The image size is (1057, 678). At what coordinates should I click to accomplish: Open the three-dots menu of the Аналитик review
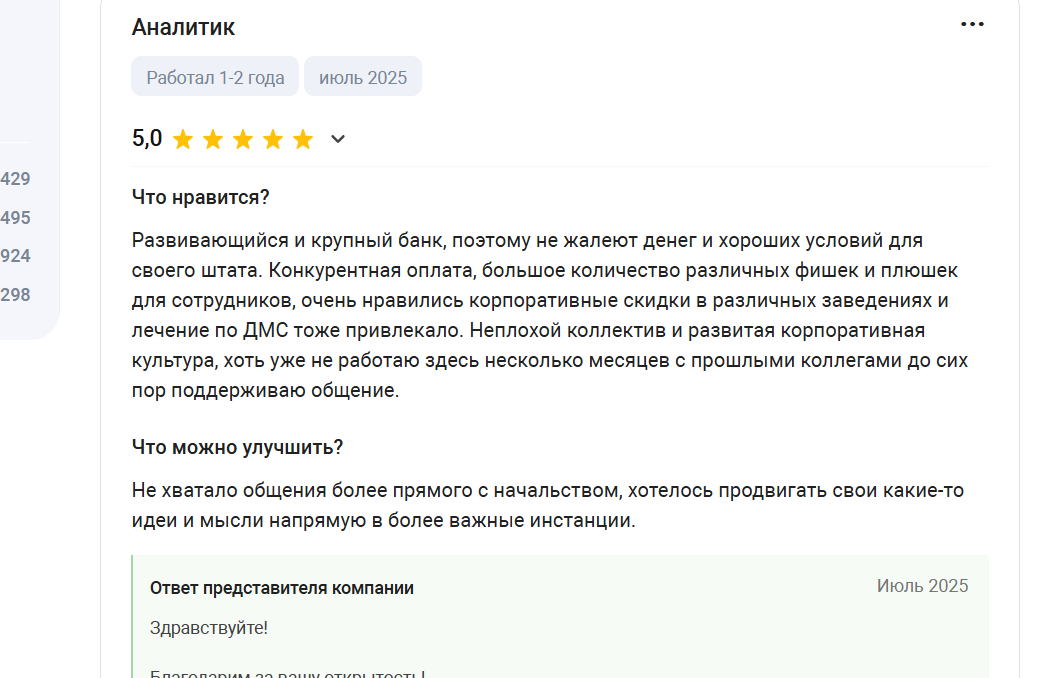(972, 25)
